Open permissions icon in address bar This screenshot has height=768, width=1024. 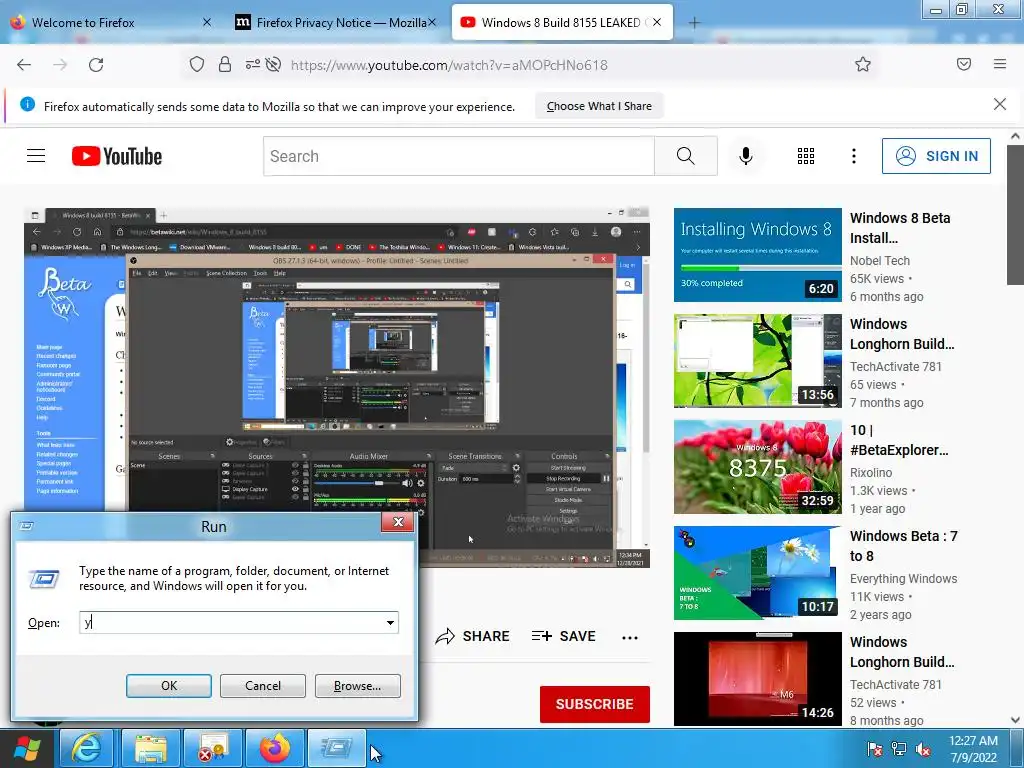[x=252, y=65]
